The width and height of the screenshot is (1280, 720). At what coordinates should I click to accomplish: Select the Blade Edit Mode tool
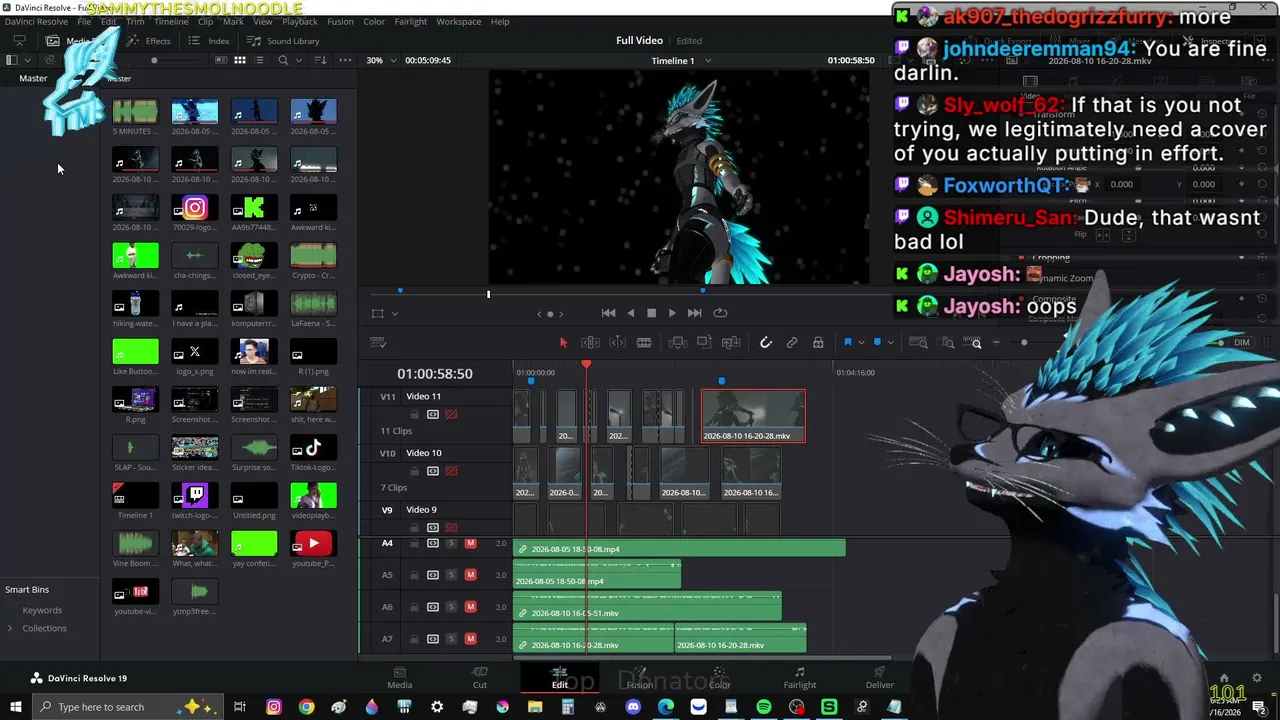pyautogui.click(x=644, y=342)
